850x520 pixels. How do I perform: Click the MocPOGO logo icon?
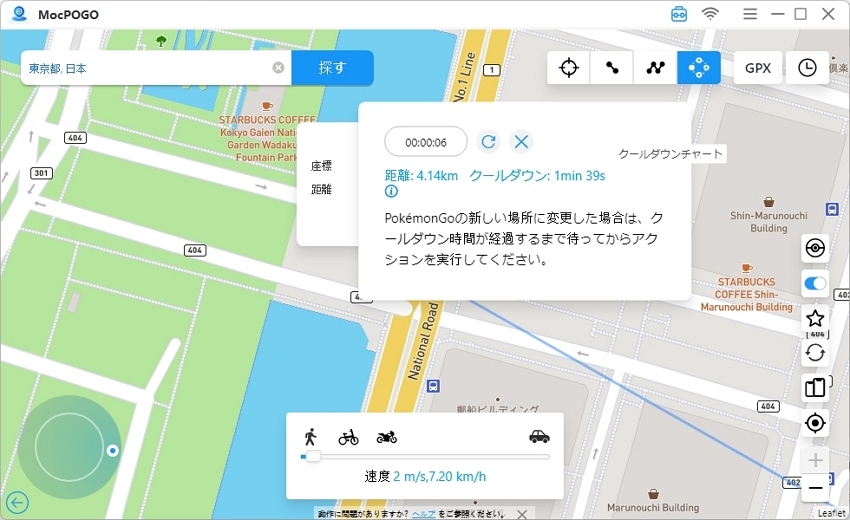19,14
